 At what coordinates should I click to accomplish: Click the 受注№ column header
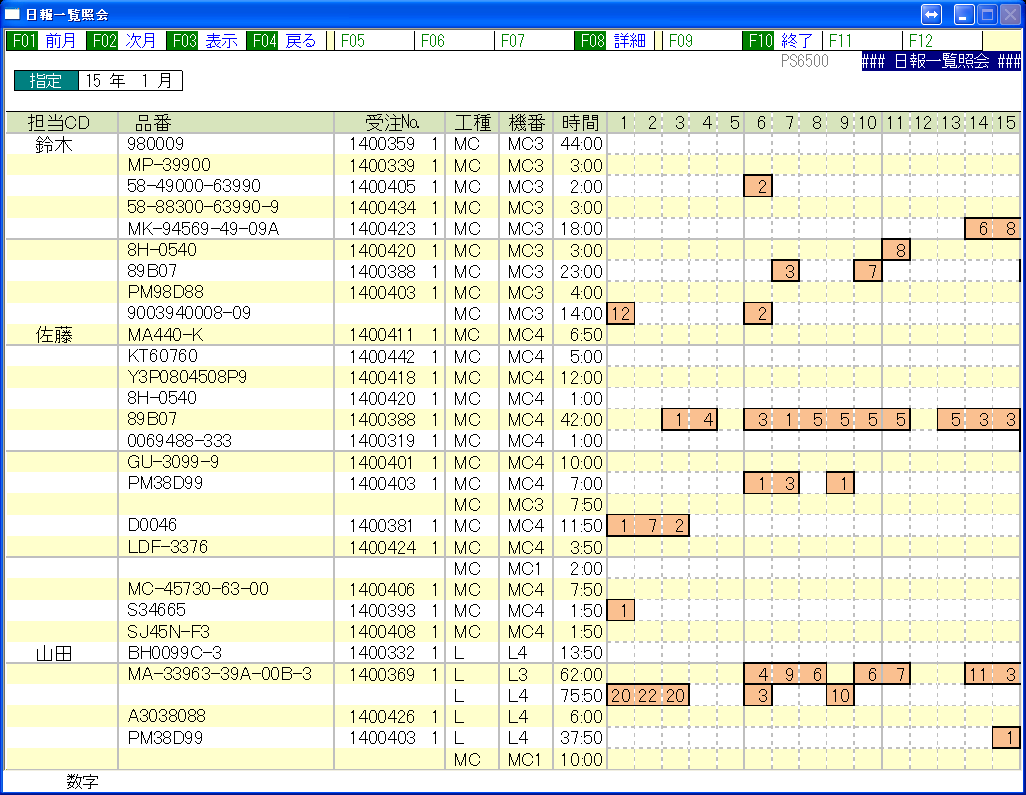391,123
